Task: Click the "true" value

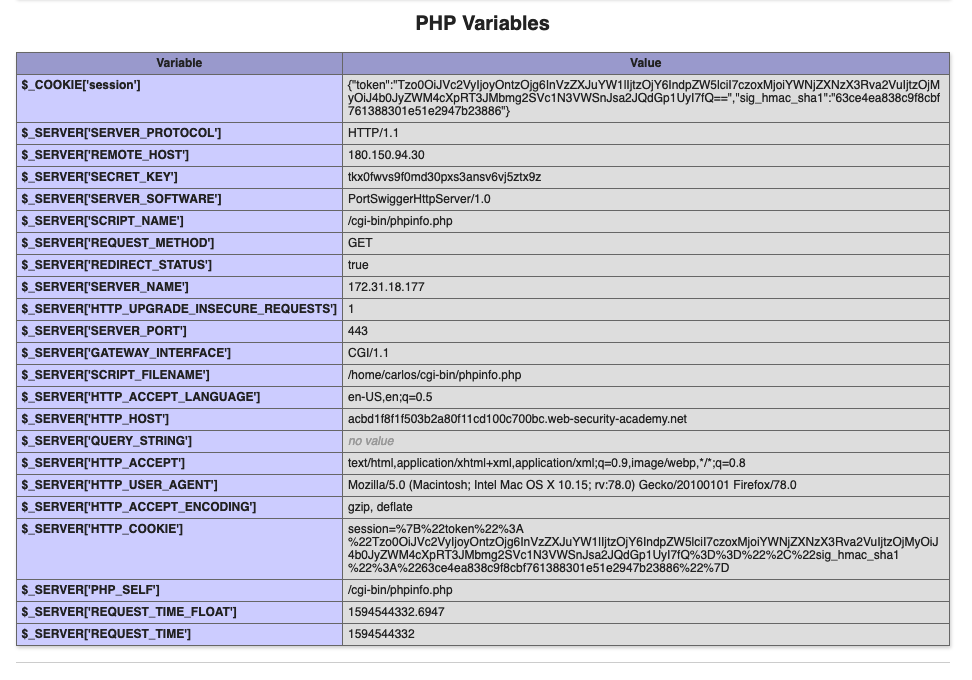Action: click(358, 265)
